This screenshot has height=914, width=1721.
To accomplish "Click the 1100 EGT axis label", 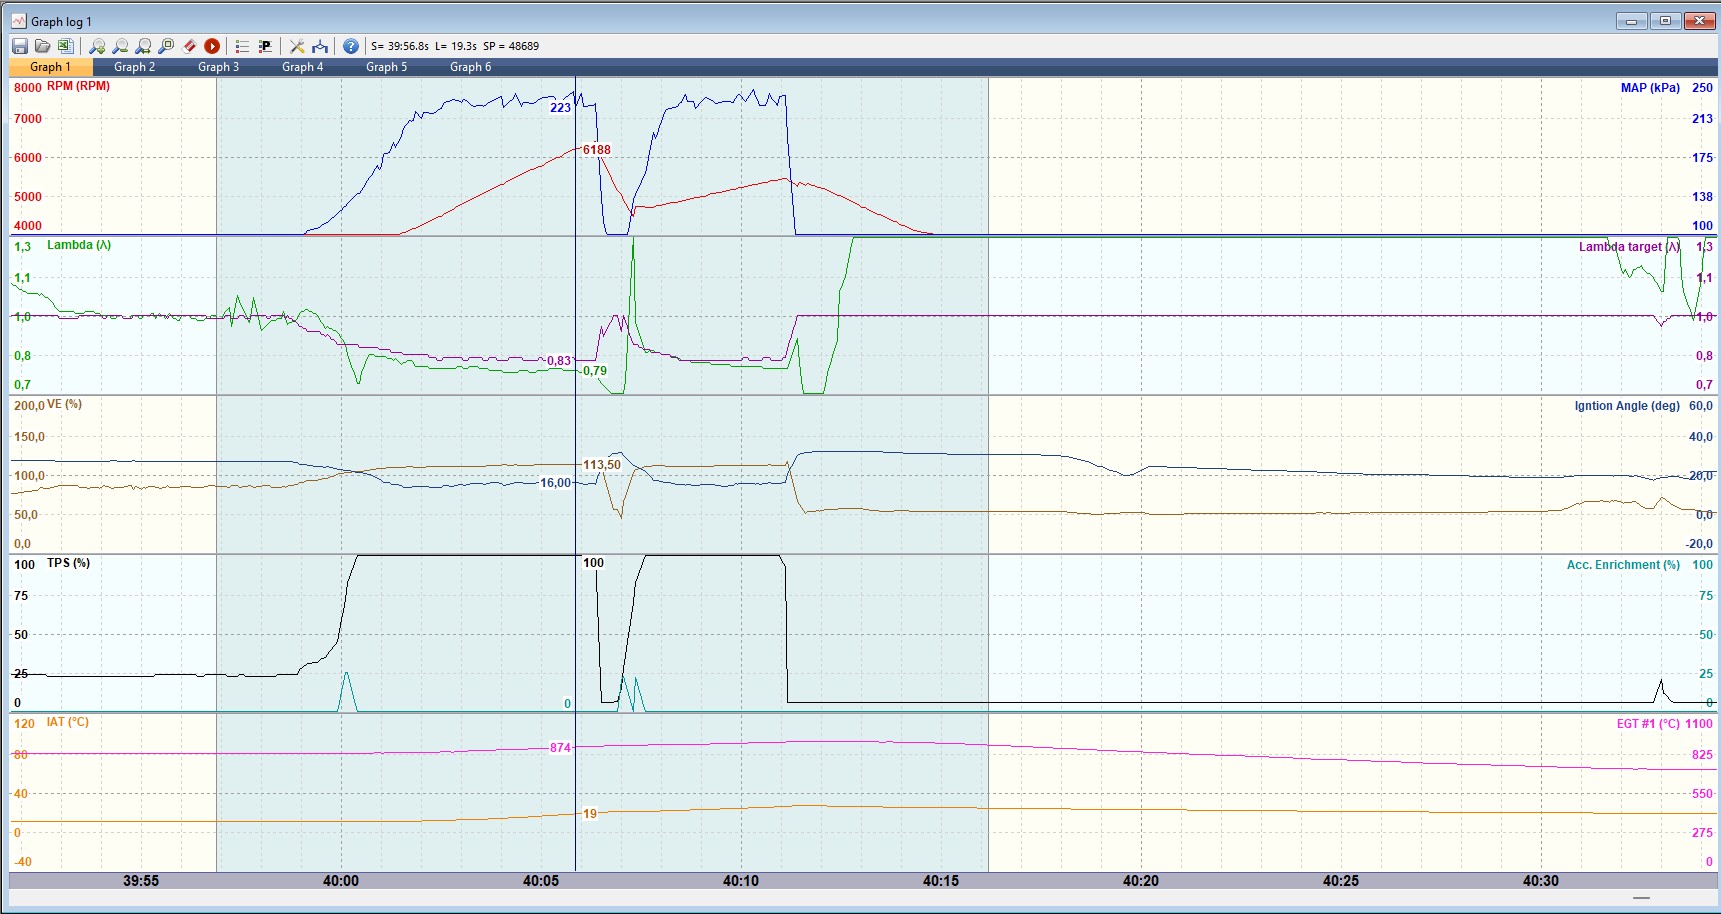I will point(1699,724).
